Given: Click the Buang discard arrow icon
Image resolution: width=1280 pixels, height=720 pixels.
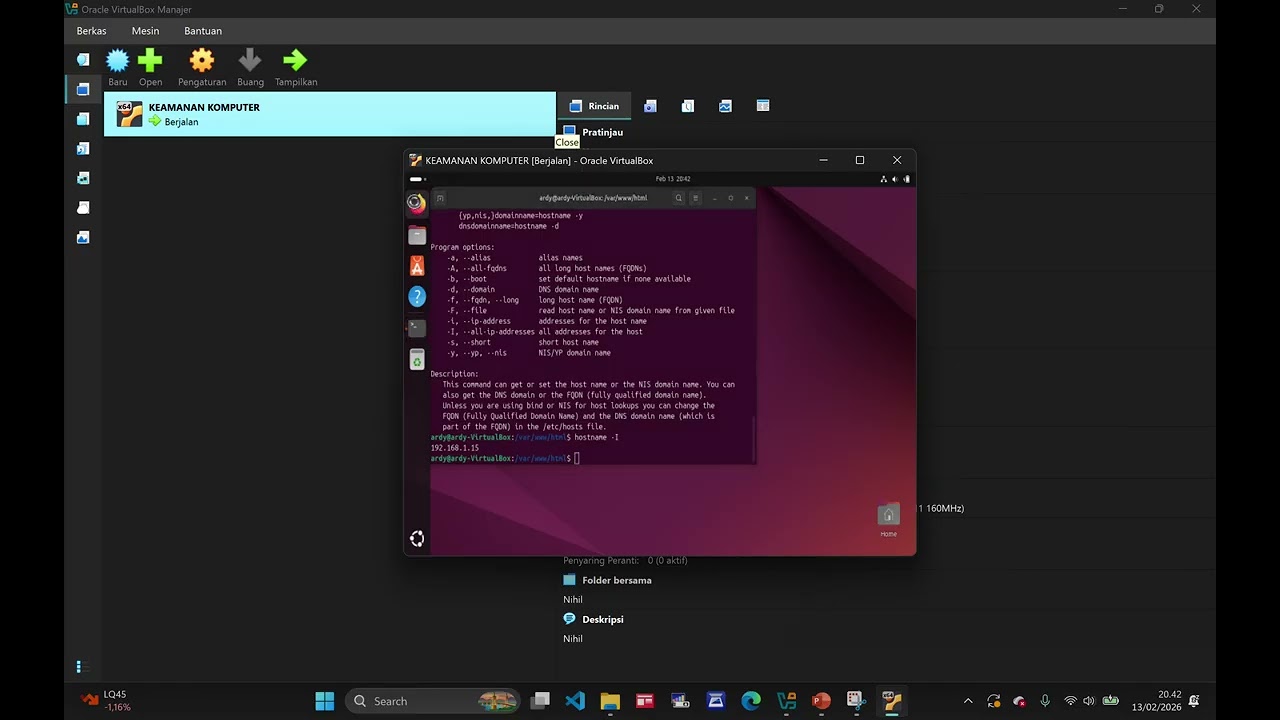Looking at the screenshot, I should (250, 61).
